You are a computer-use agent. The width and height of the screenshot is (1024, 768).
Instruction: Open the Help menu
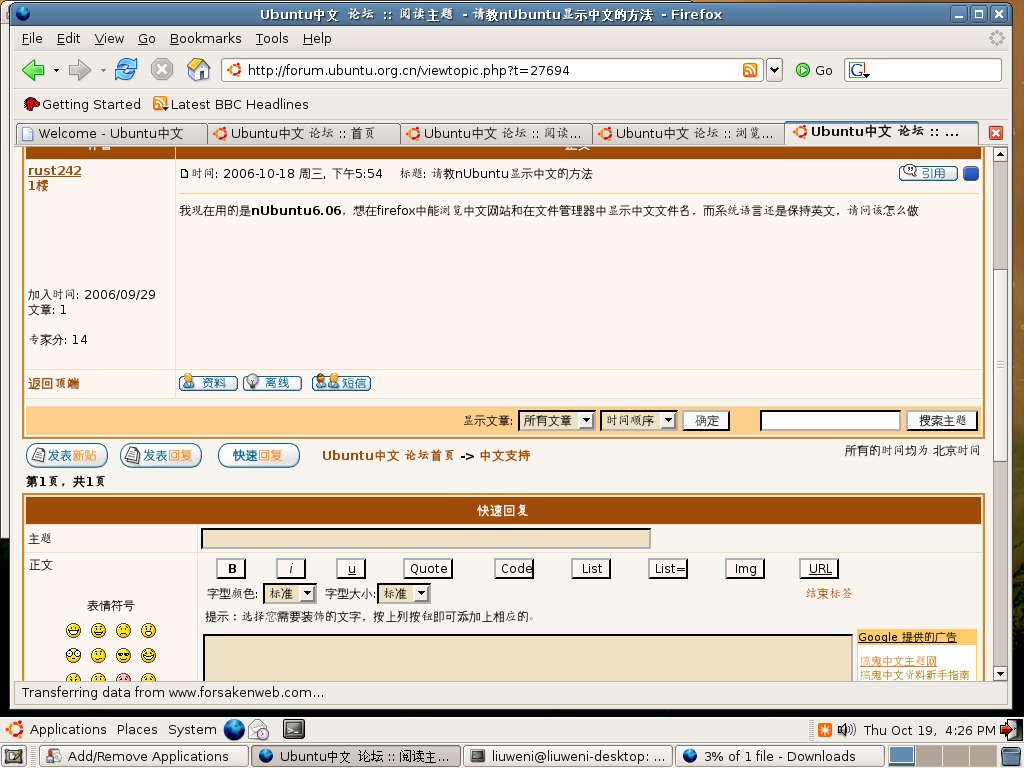click(317, 39)
